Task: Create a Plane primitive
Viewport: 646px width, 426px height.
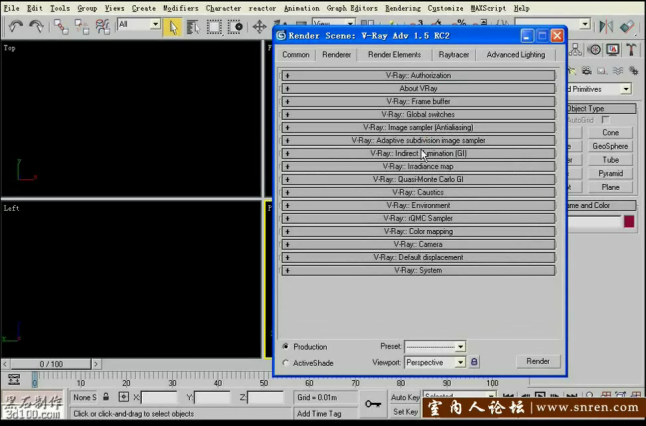Action: coord(611,187)
